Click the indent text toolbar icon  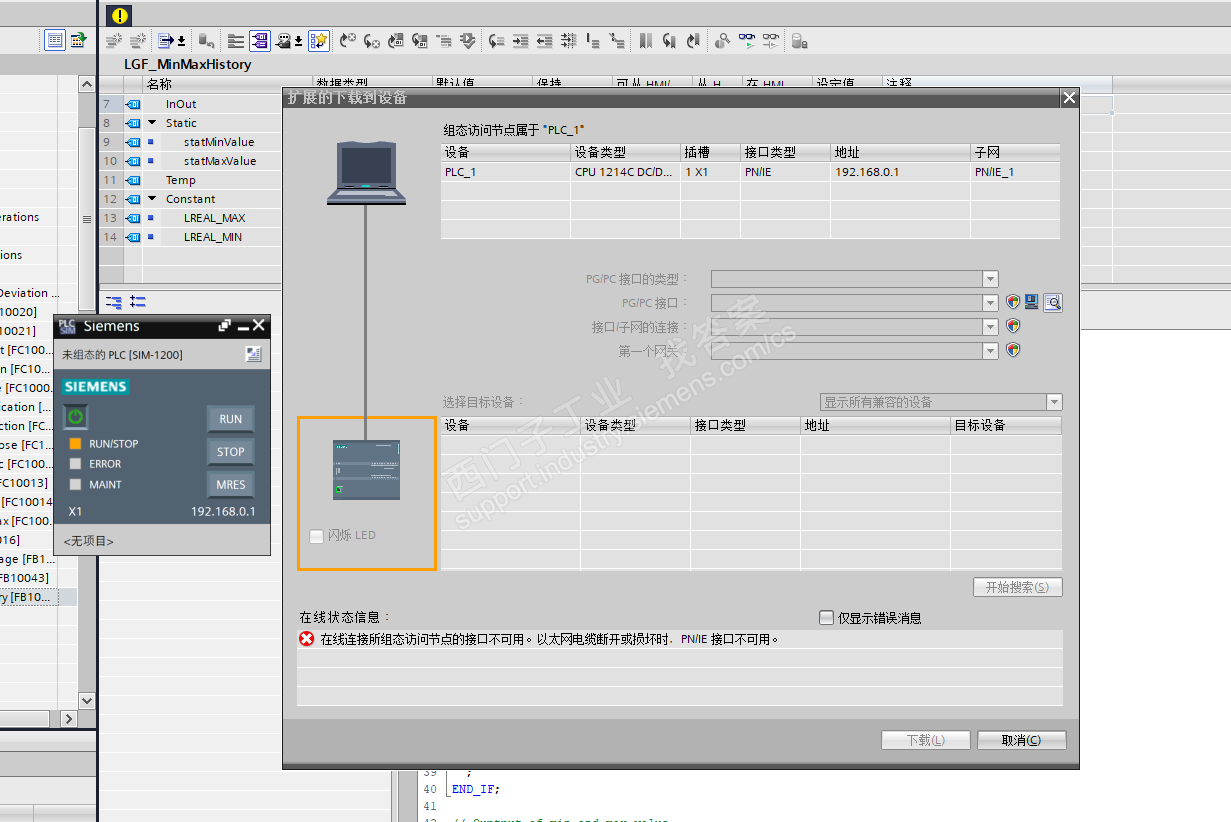520,41
